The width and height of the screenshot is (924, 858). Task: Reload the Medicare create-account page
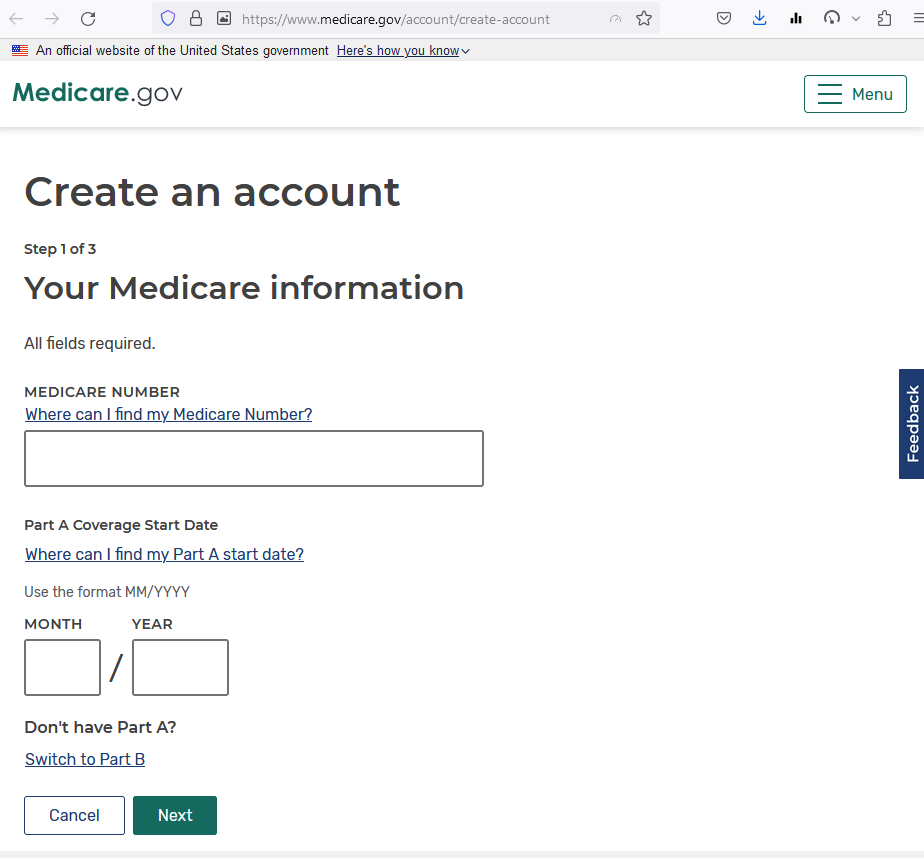[89, 18]
